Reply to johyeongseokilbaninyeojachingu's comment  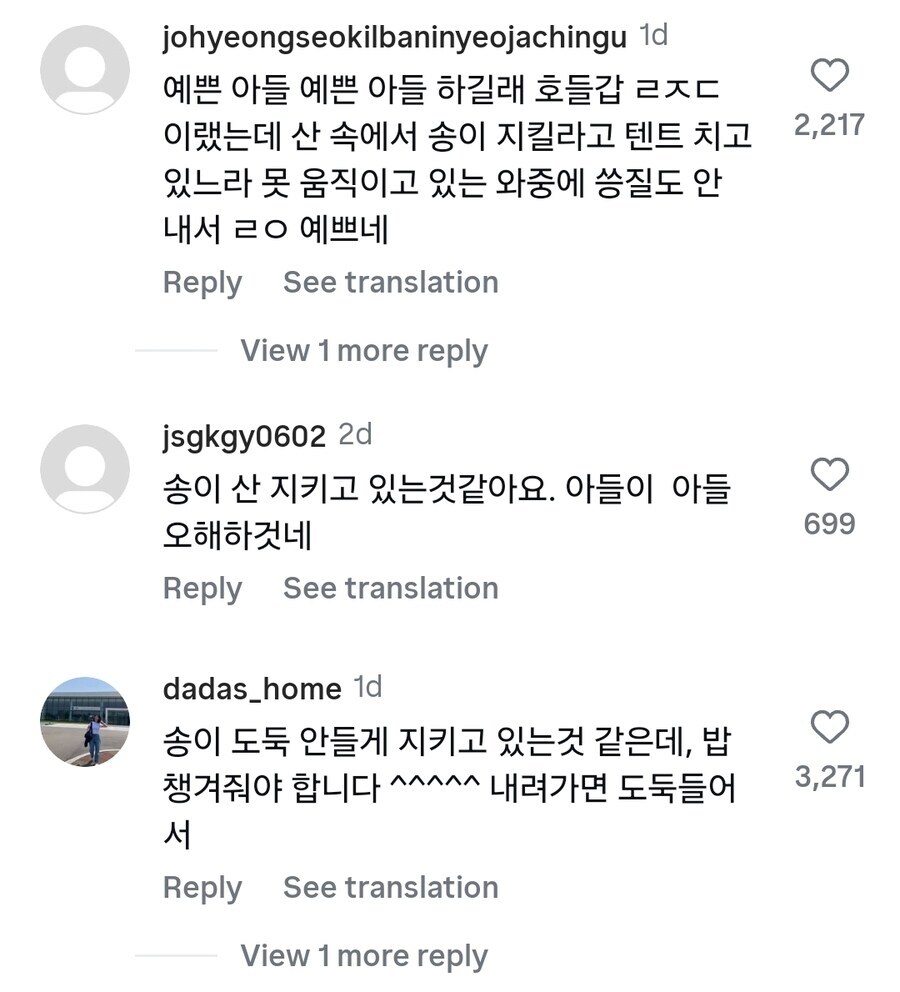coord(201,283)
